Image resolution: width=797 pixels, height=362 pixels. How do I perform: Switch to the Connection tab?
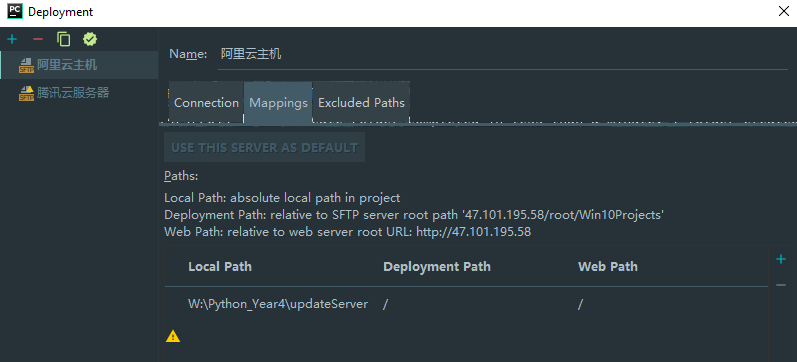click(206, 103)
